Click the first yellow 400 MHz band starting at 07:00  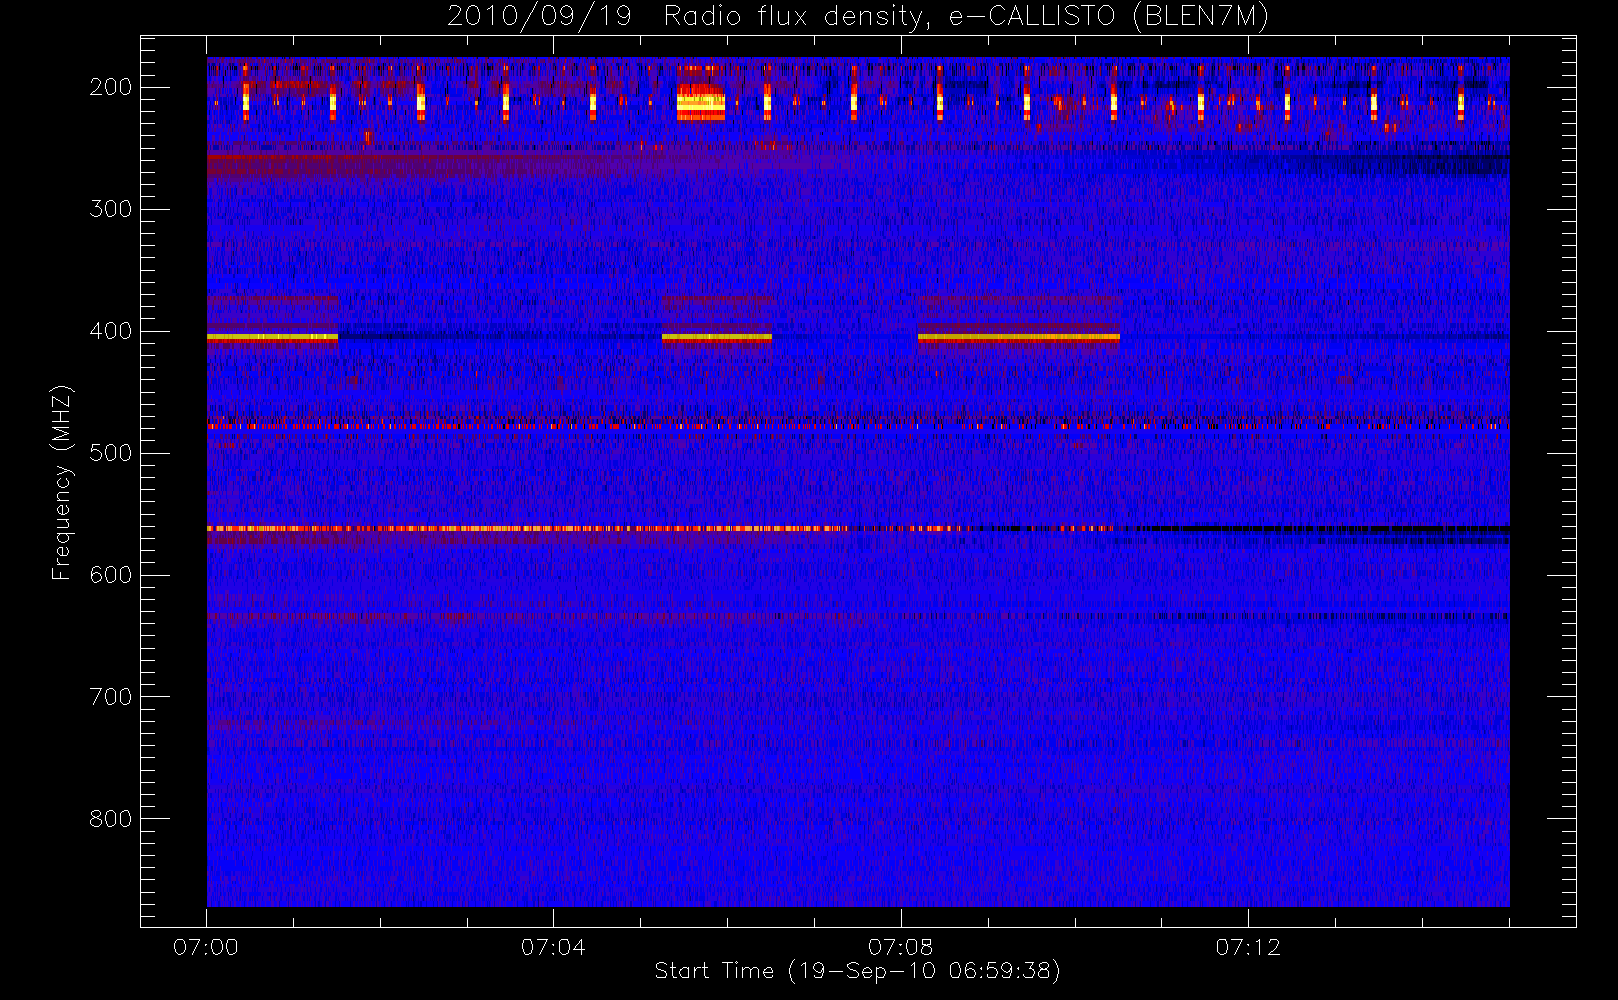272,338
